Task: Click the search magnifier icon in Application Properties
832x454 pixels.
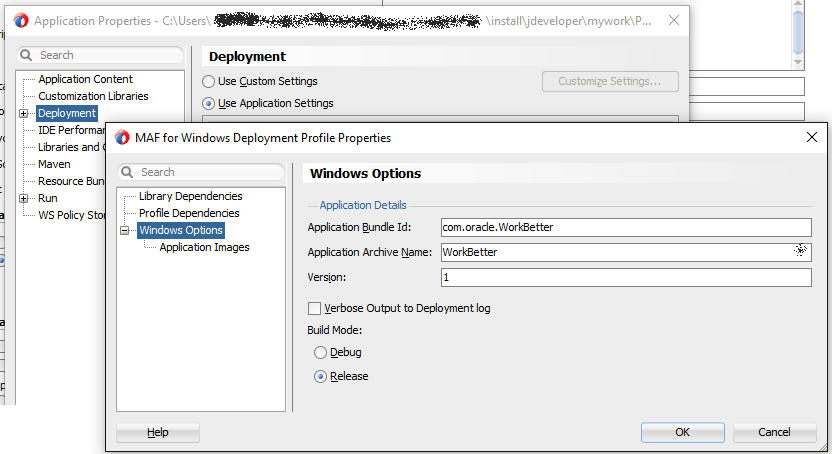Action: 26,55
